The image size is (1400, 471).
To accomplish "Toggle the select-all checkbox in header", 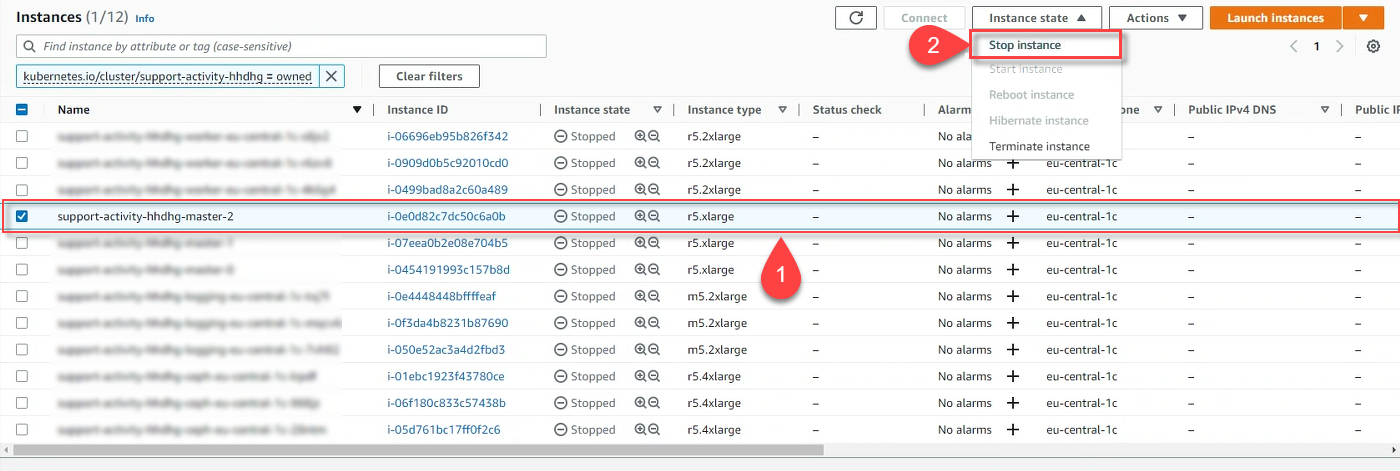I will [22, 110].
